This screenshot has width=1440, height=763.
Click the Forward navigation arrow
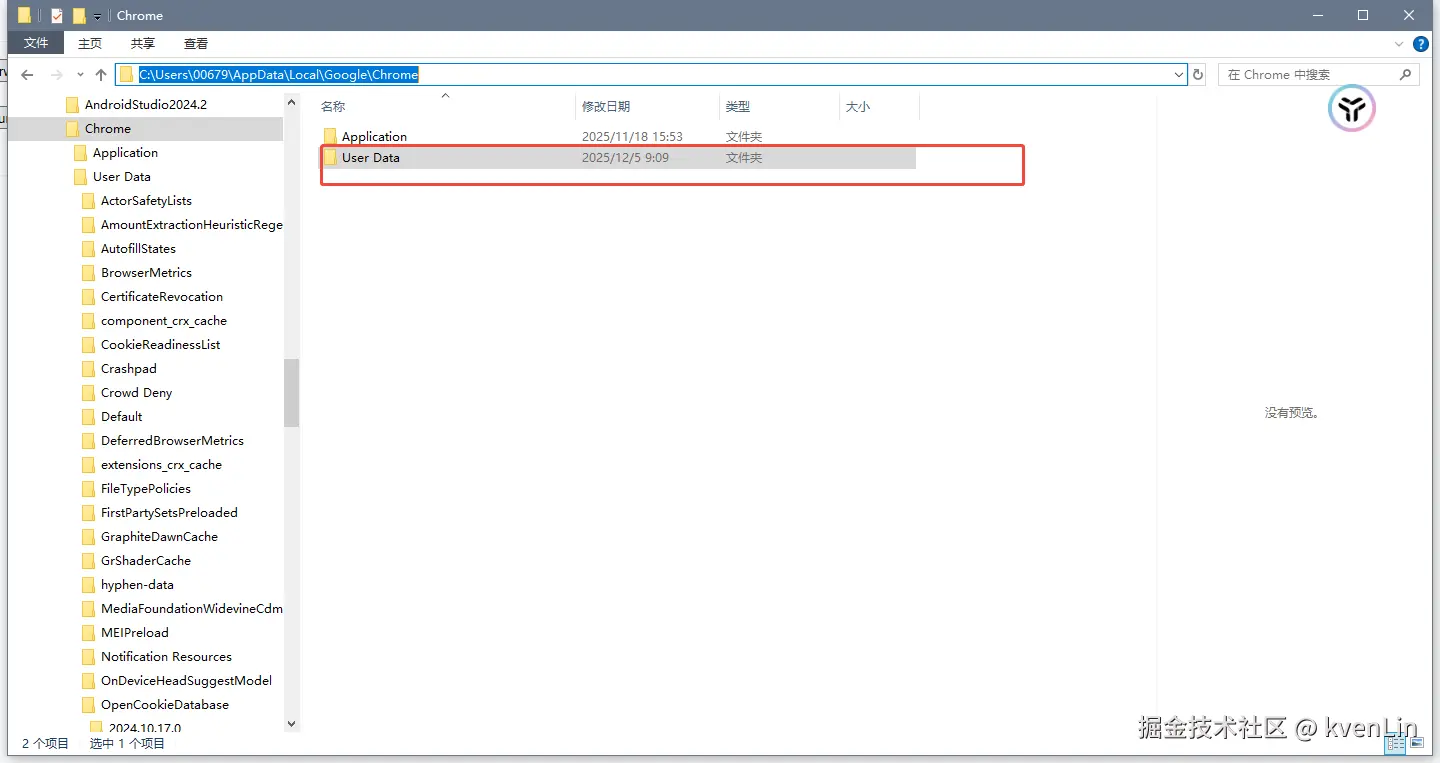(x=56, y=75)
